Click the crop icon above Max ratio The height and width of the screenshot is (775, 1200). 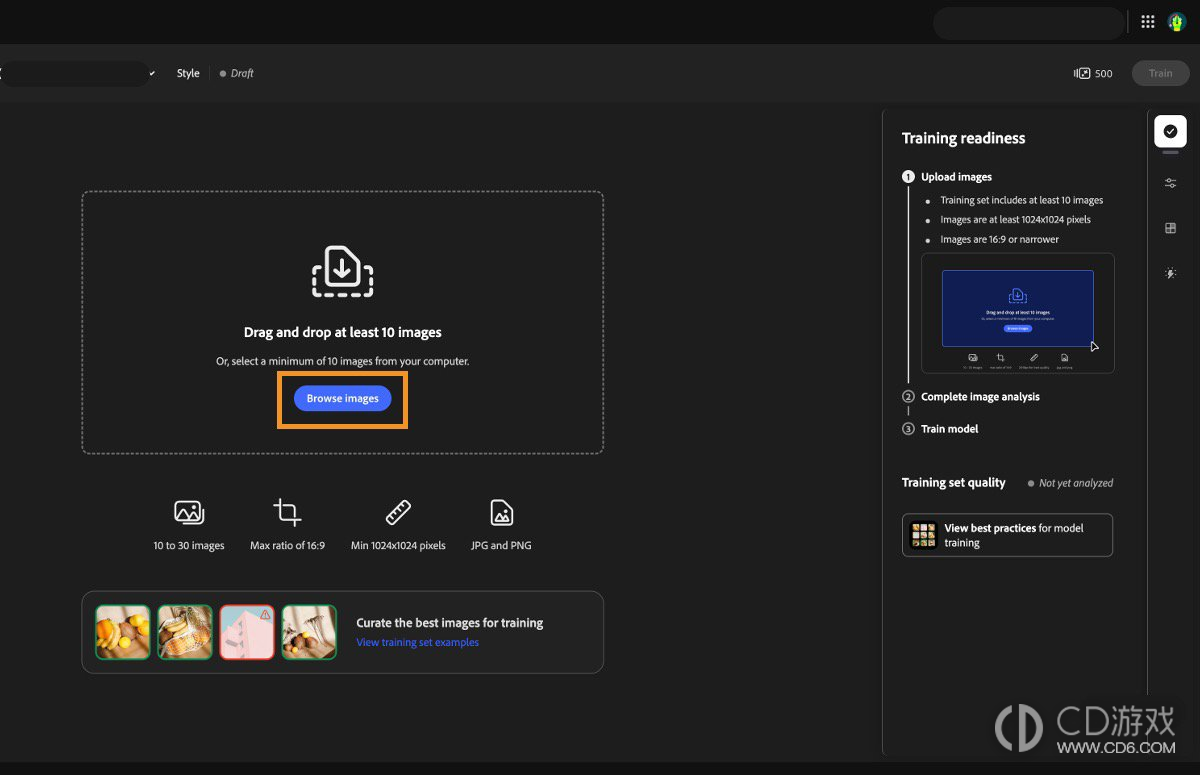(287, 513)
